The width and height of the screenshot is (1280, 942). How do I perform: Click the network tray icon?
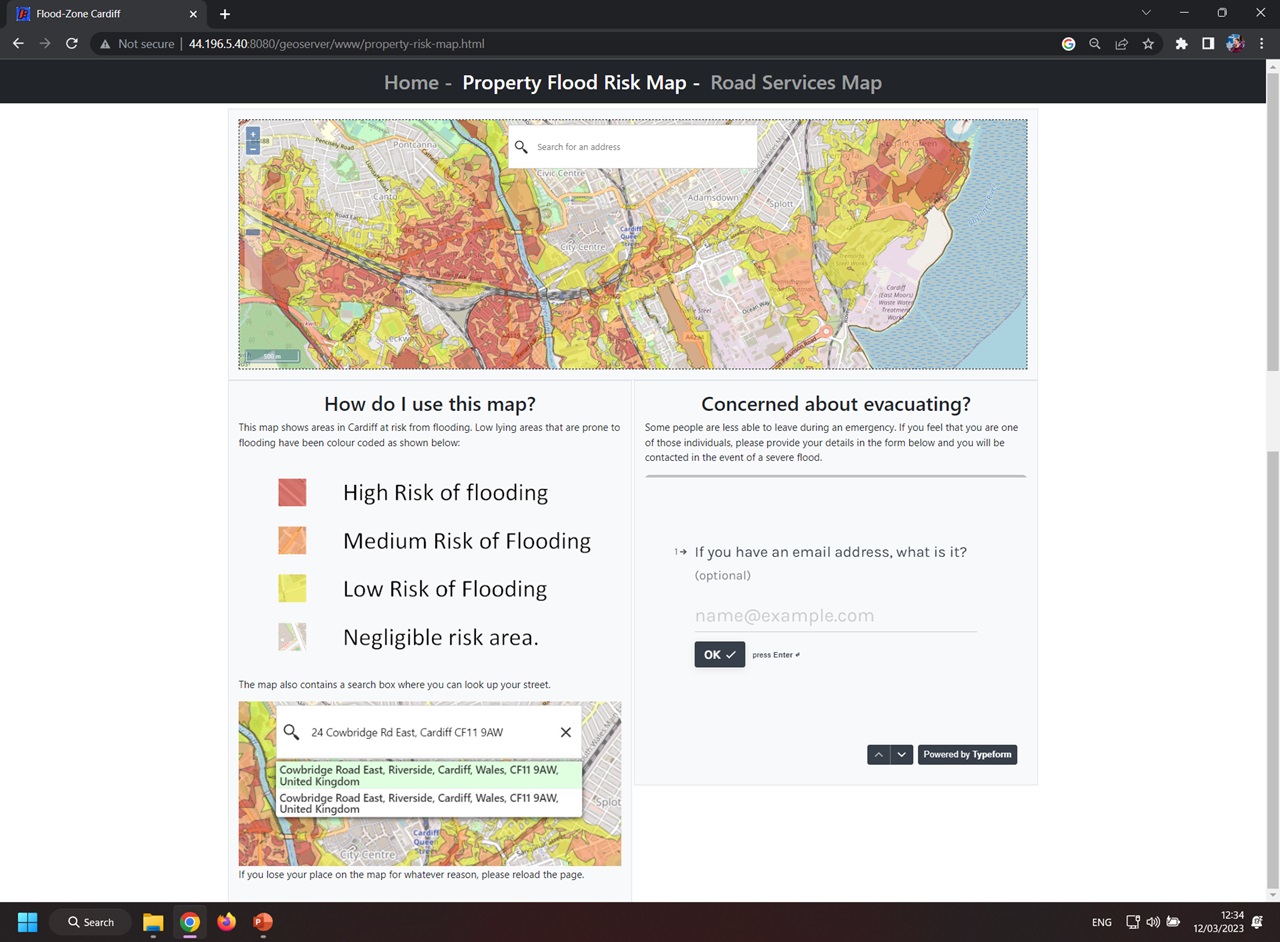[1133, 922]
